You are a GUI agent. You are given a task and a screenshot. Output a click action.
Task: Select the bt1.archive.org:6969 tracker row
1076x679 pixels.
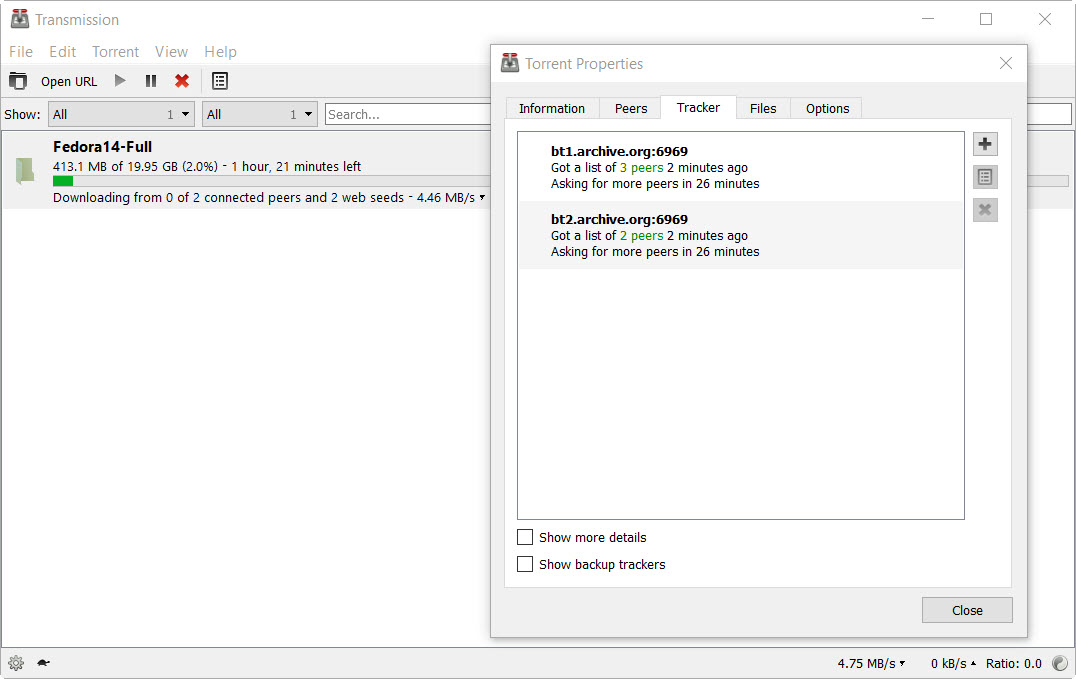point(740,167)
